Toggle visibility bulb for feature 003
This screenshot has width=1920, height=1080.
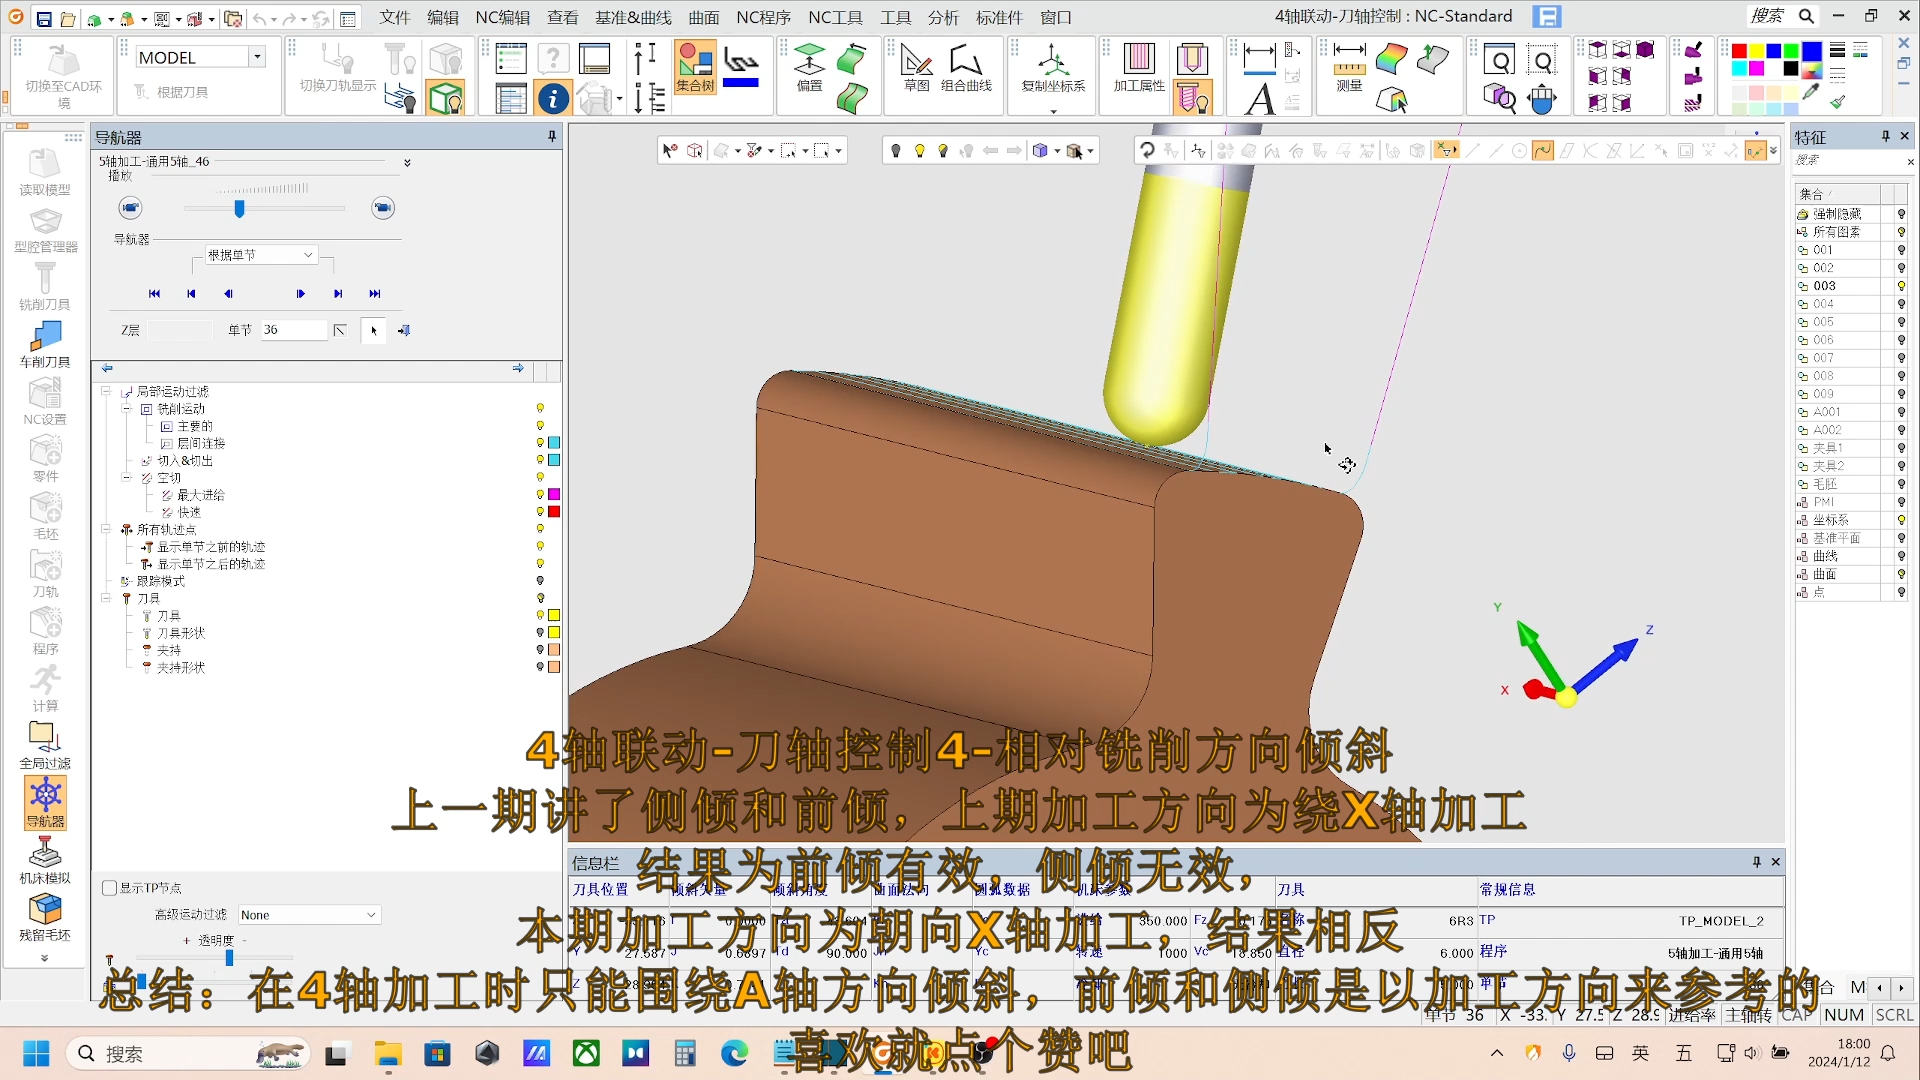click(1899, 285)
